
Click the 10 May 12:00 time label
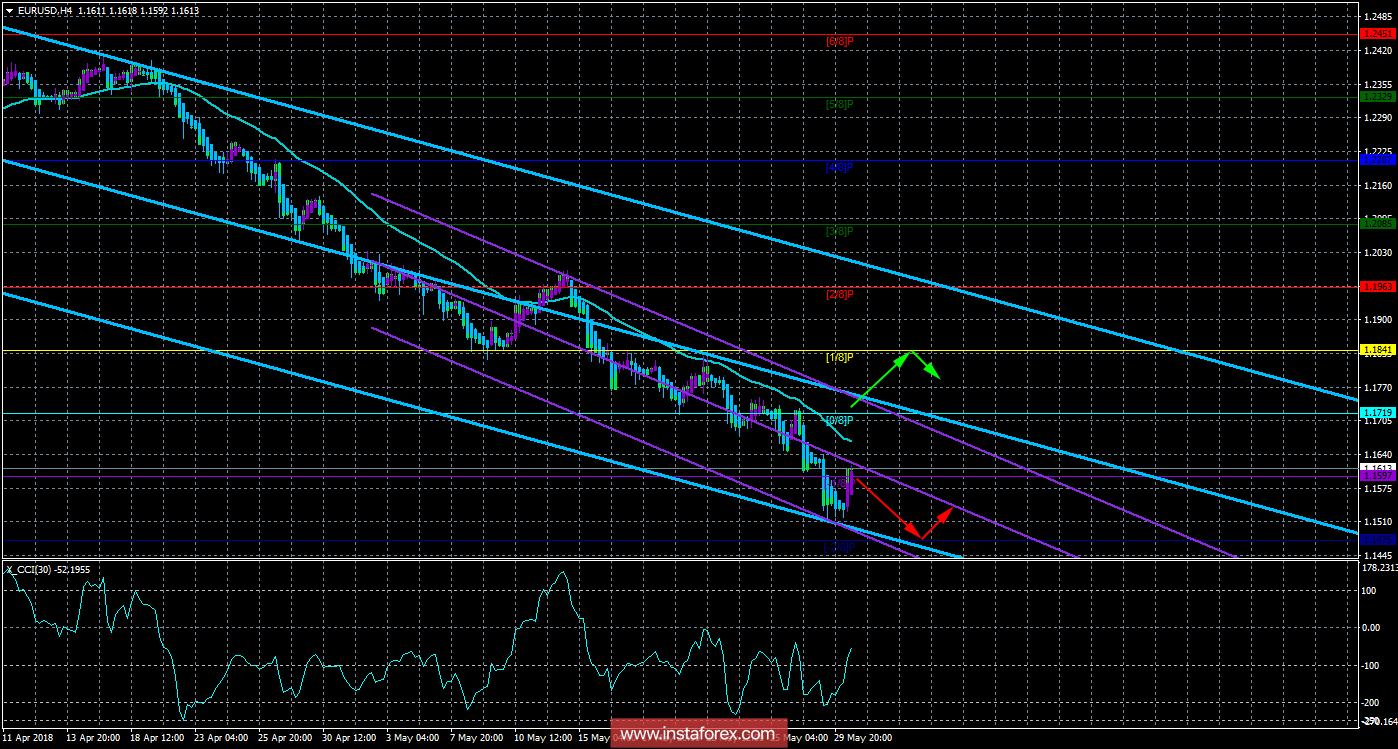pyautogui.click(x=545, y=739)
